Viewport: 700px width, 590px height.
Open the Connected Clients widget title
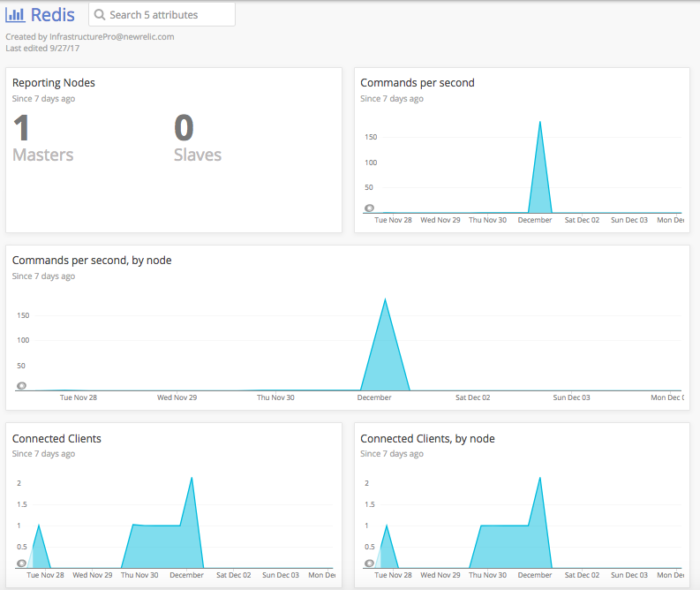(57, 439)
